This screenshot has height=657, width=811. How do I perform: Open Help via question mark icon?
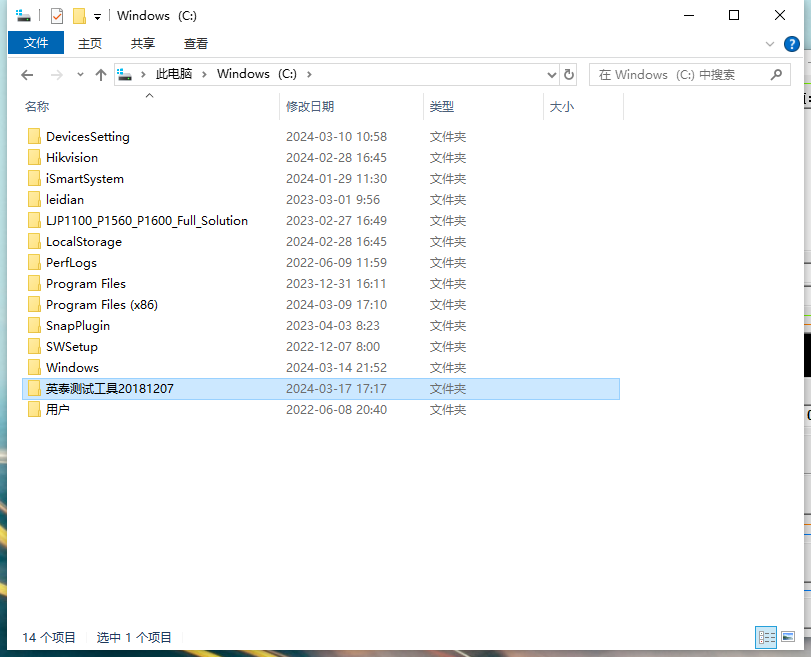pyautogui.click(x=791, y=44)
